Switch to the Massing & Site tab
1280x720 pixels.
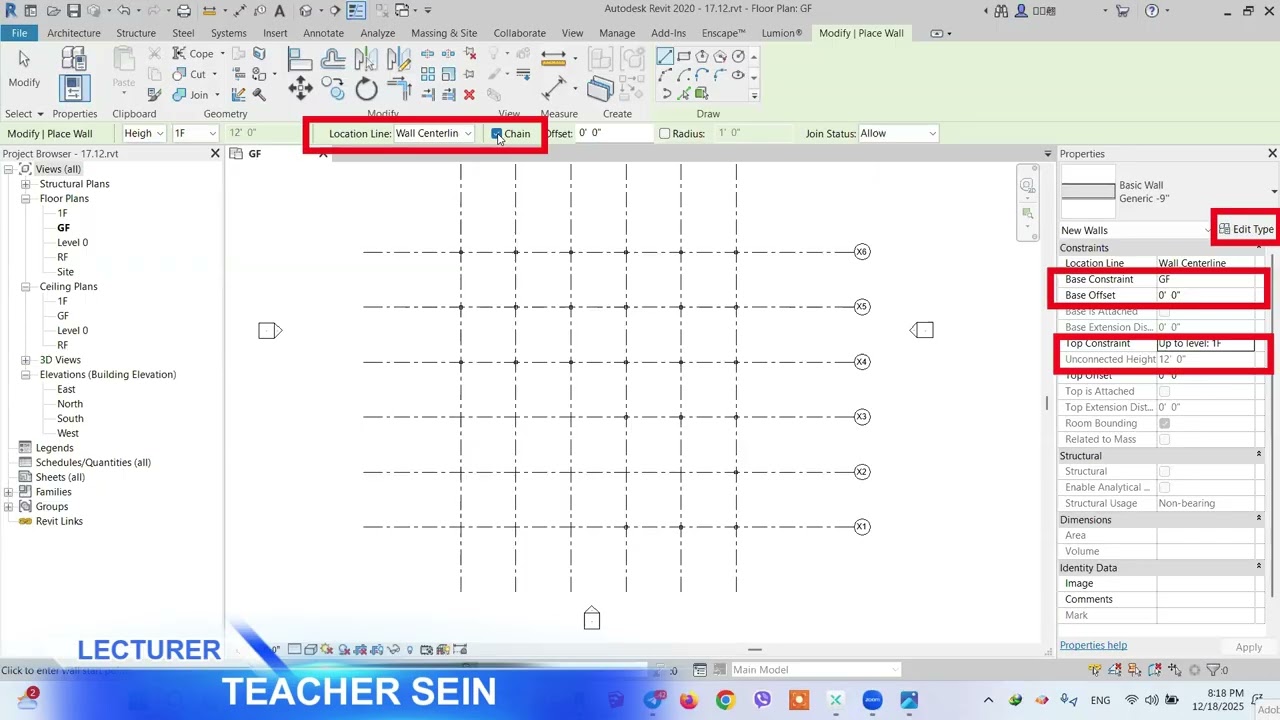444,33
